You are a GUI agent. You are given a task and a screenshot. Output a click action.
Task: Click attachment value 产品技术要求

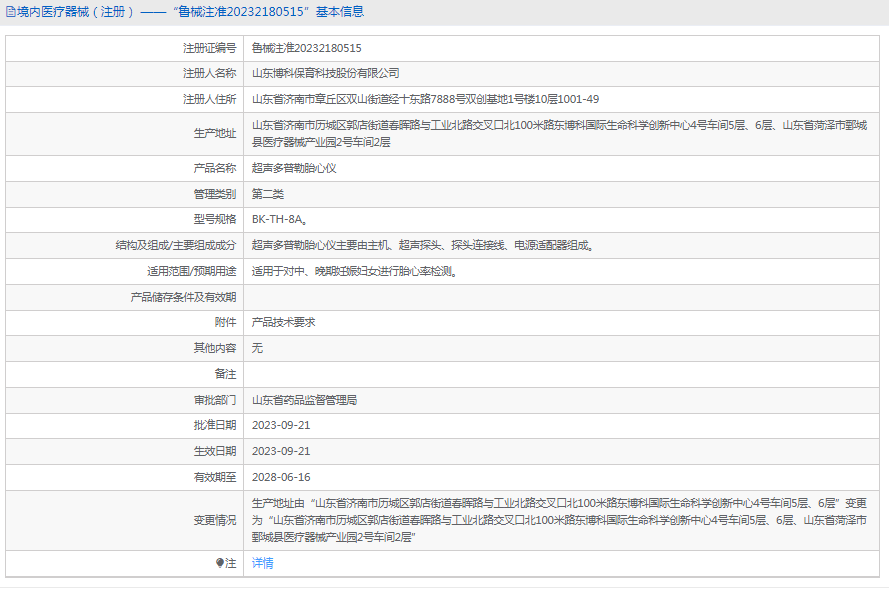tap(283, 323)
